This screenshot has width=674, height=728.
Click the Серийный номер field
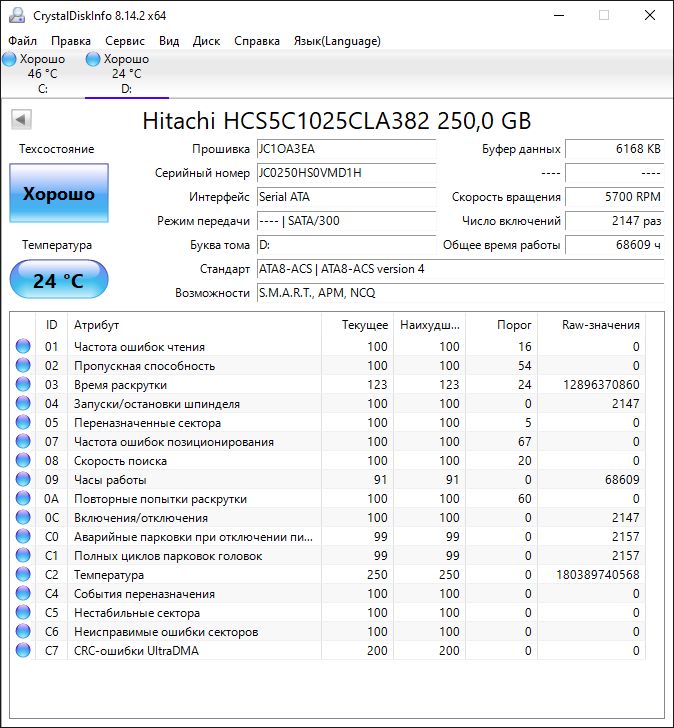[x=345, y=173]
